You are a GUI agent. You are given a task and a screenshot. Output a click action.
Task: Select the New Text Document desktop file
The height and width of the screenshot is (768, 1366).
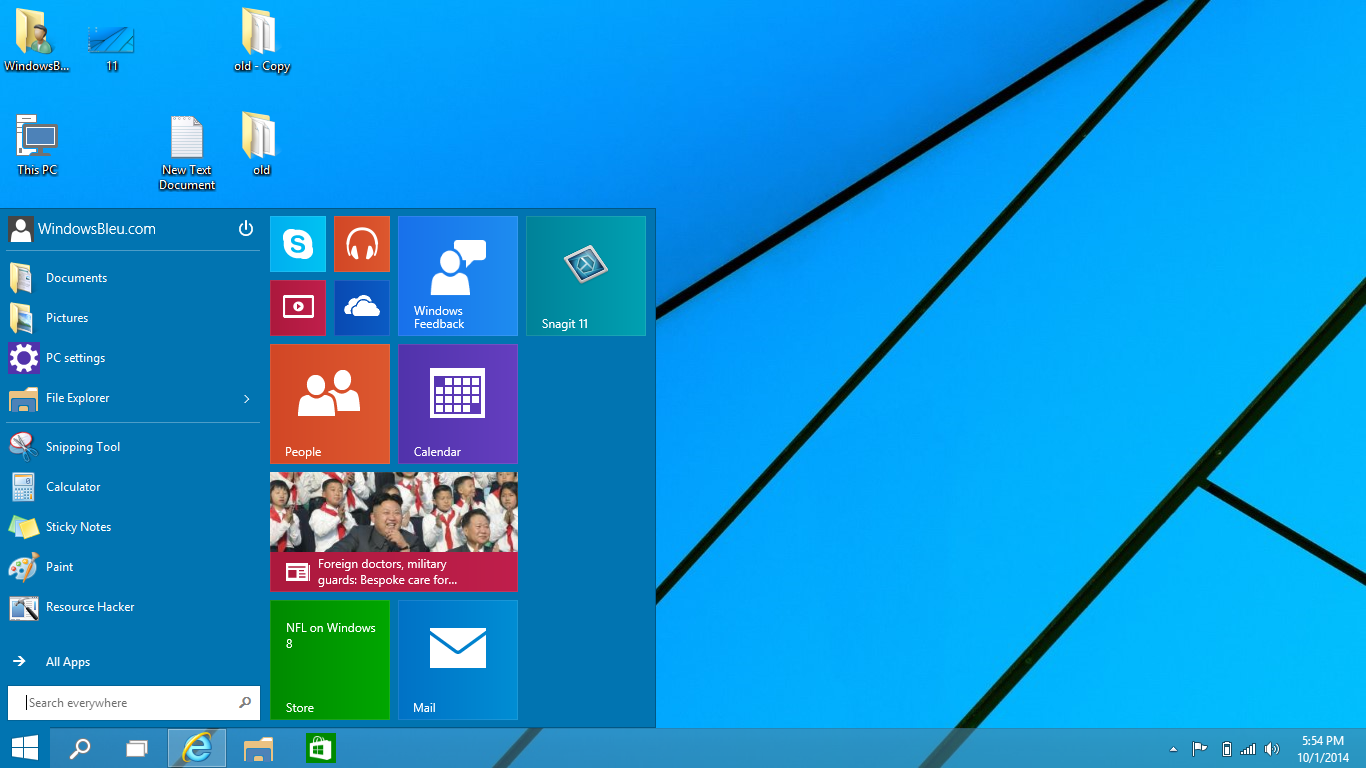click(x=187, y=153)
